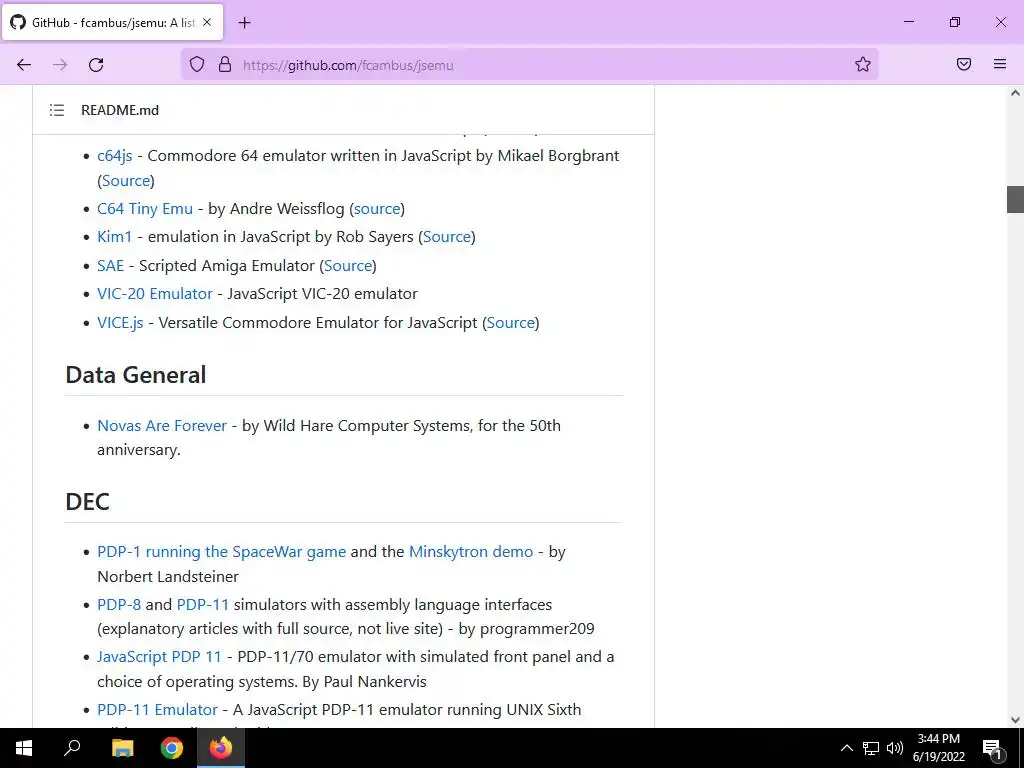Click the site security padlock icon
The width and height of the screenshot is (1024, 768).
point(225,64)
